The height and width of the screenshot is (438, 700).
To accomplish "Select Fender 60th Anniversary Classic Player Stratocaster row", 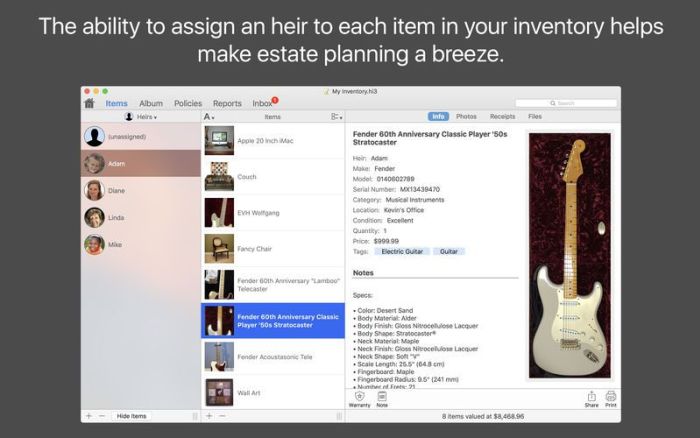I will tap(273, 321).
